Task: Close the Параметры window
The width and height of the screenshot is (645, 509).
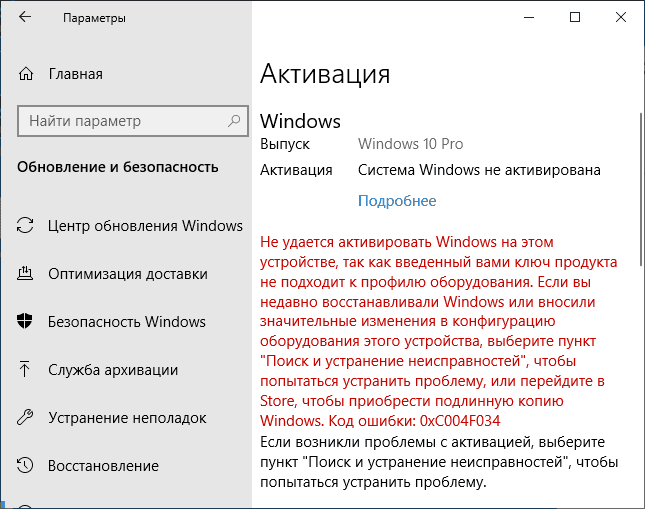Action: pyautogui.click(x=621, y=17)
